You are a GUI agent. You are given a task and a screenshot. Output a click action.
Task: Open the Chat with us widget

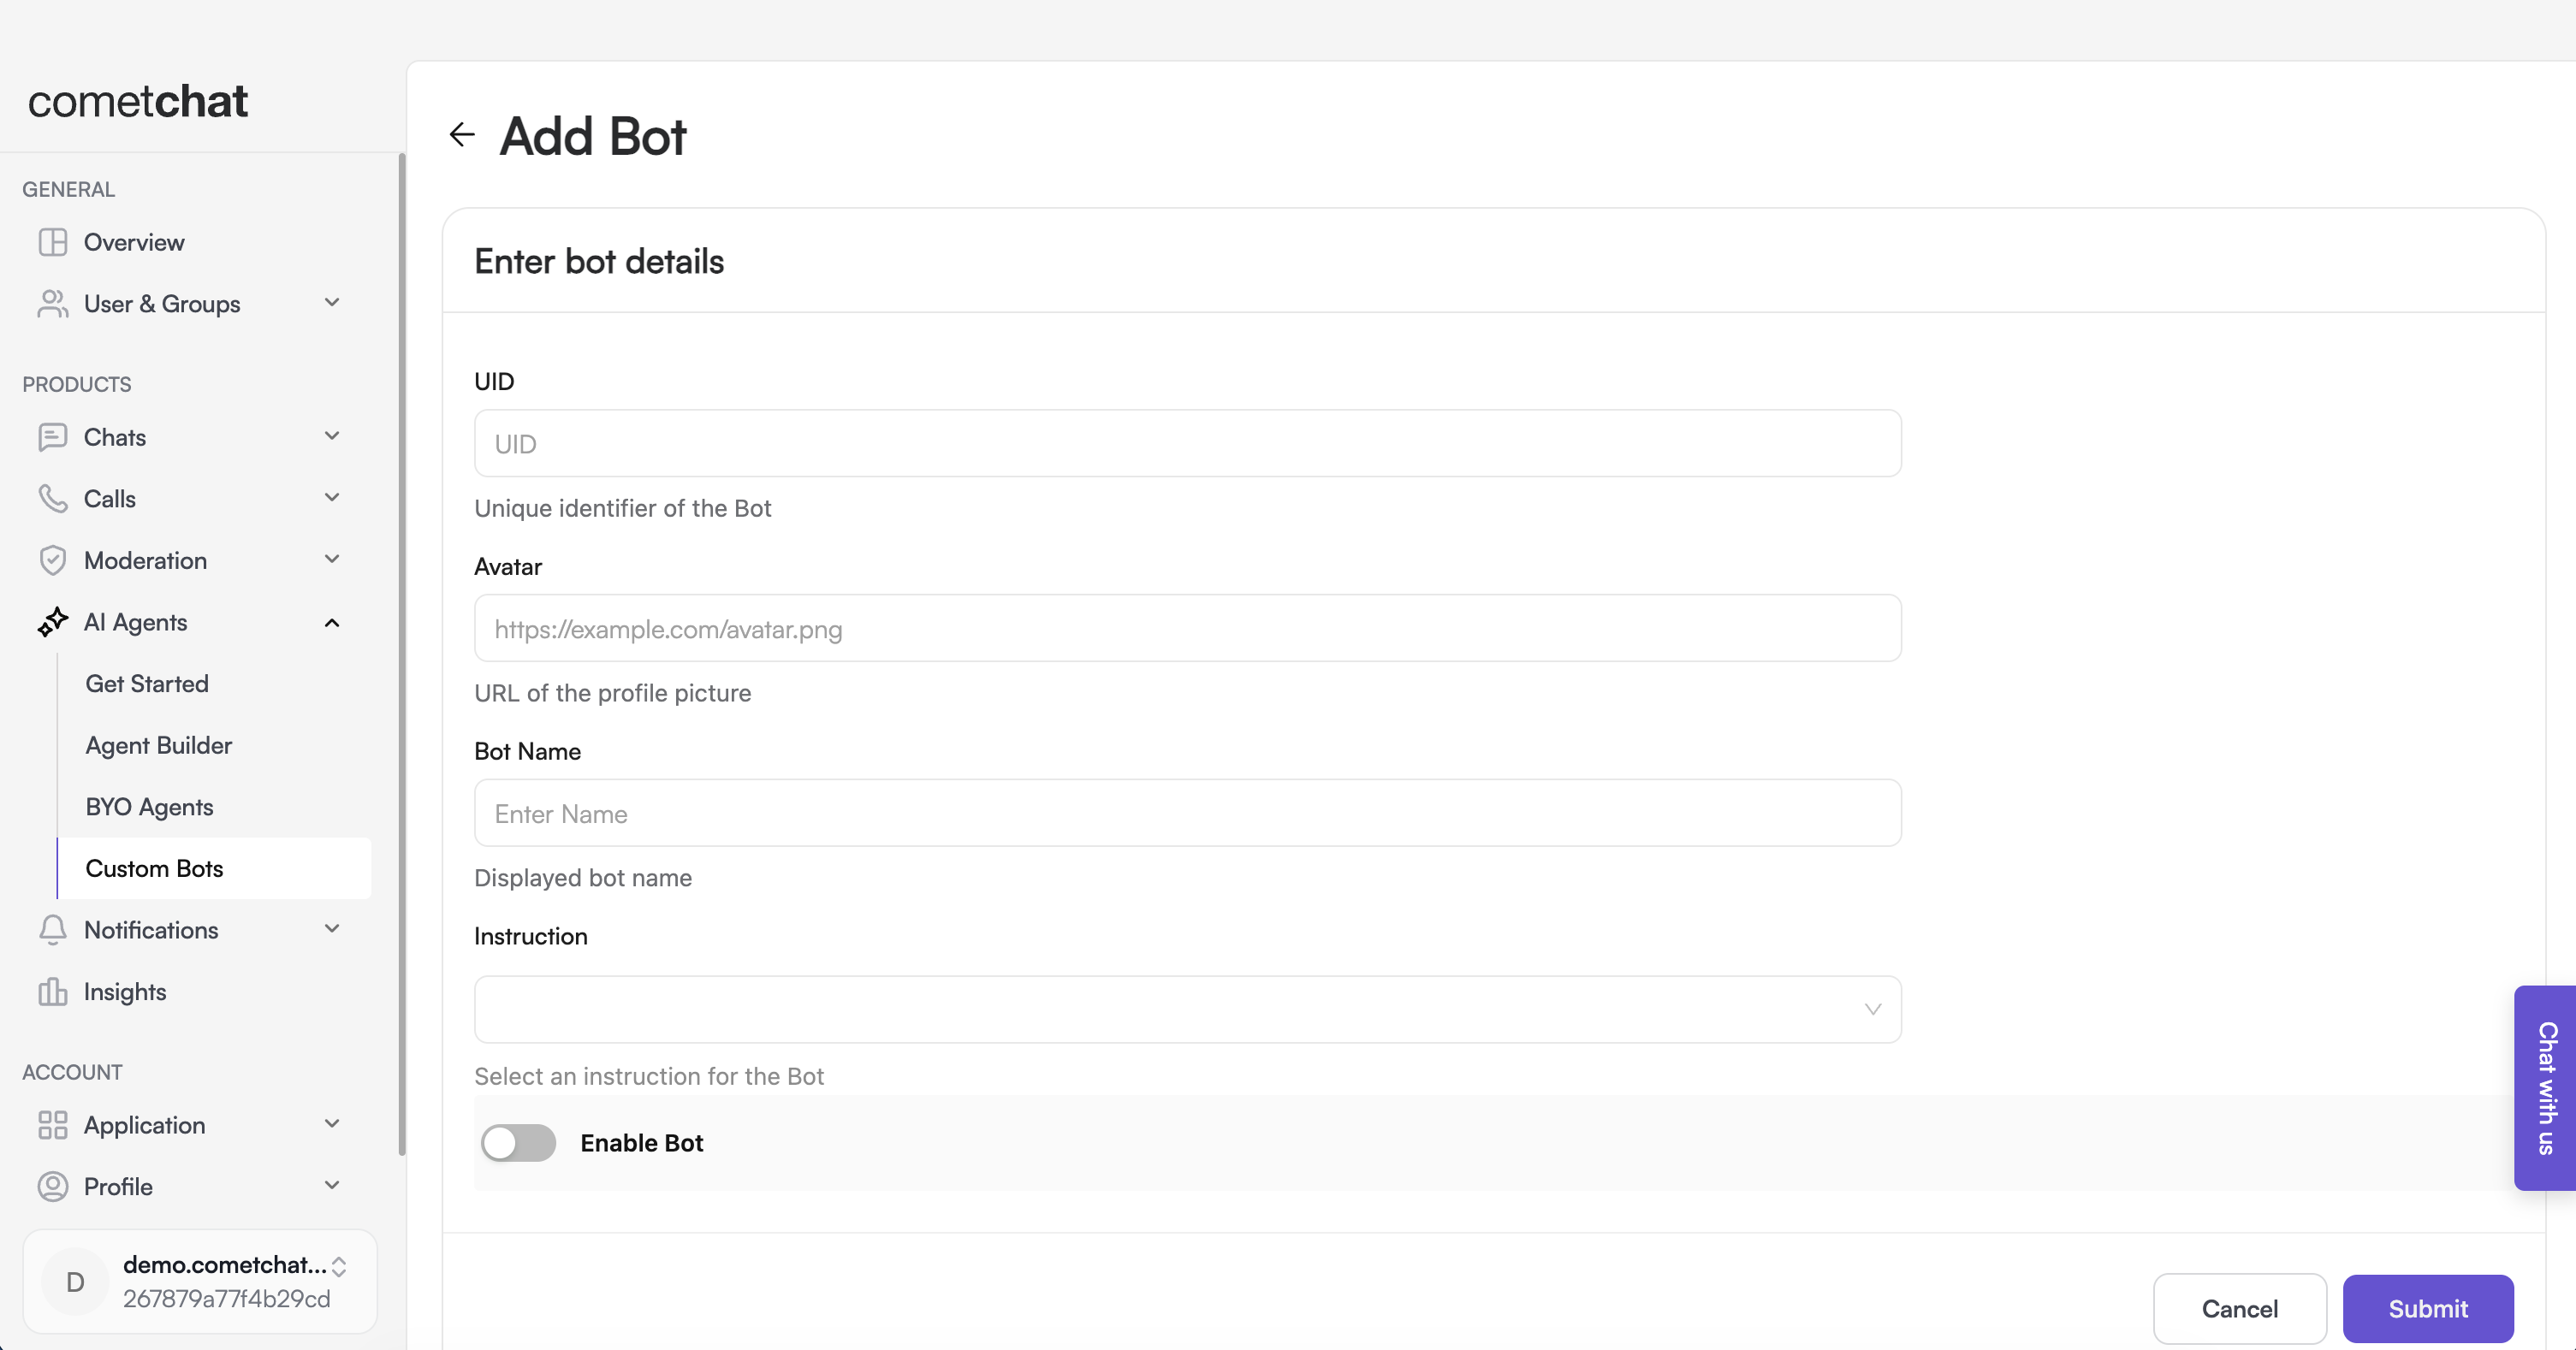point(2546,1087)
